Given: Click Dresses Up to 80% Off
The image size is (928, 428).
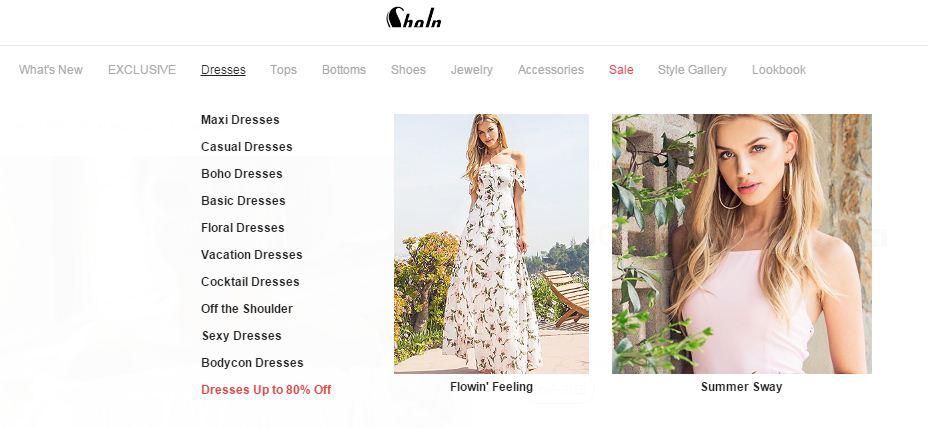Looking at the screenshot, I should [x=266, y=390].
